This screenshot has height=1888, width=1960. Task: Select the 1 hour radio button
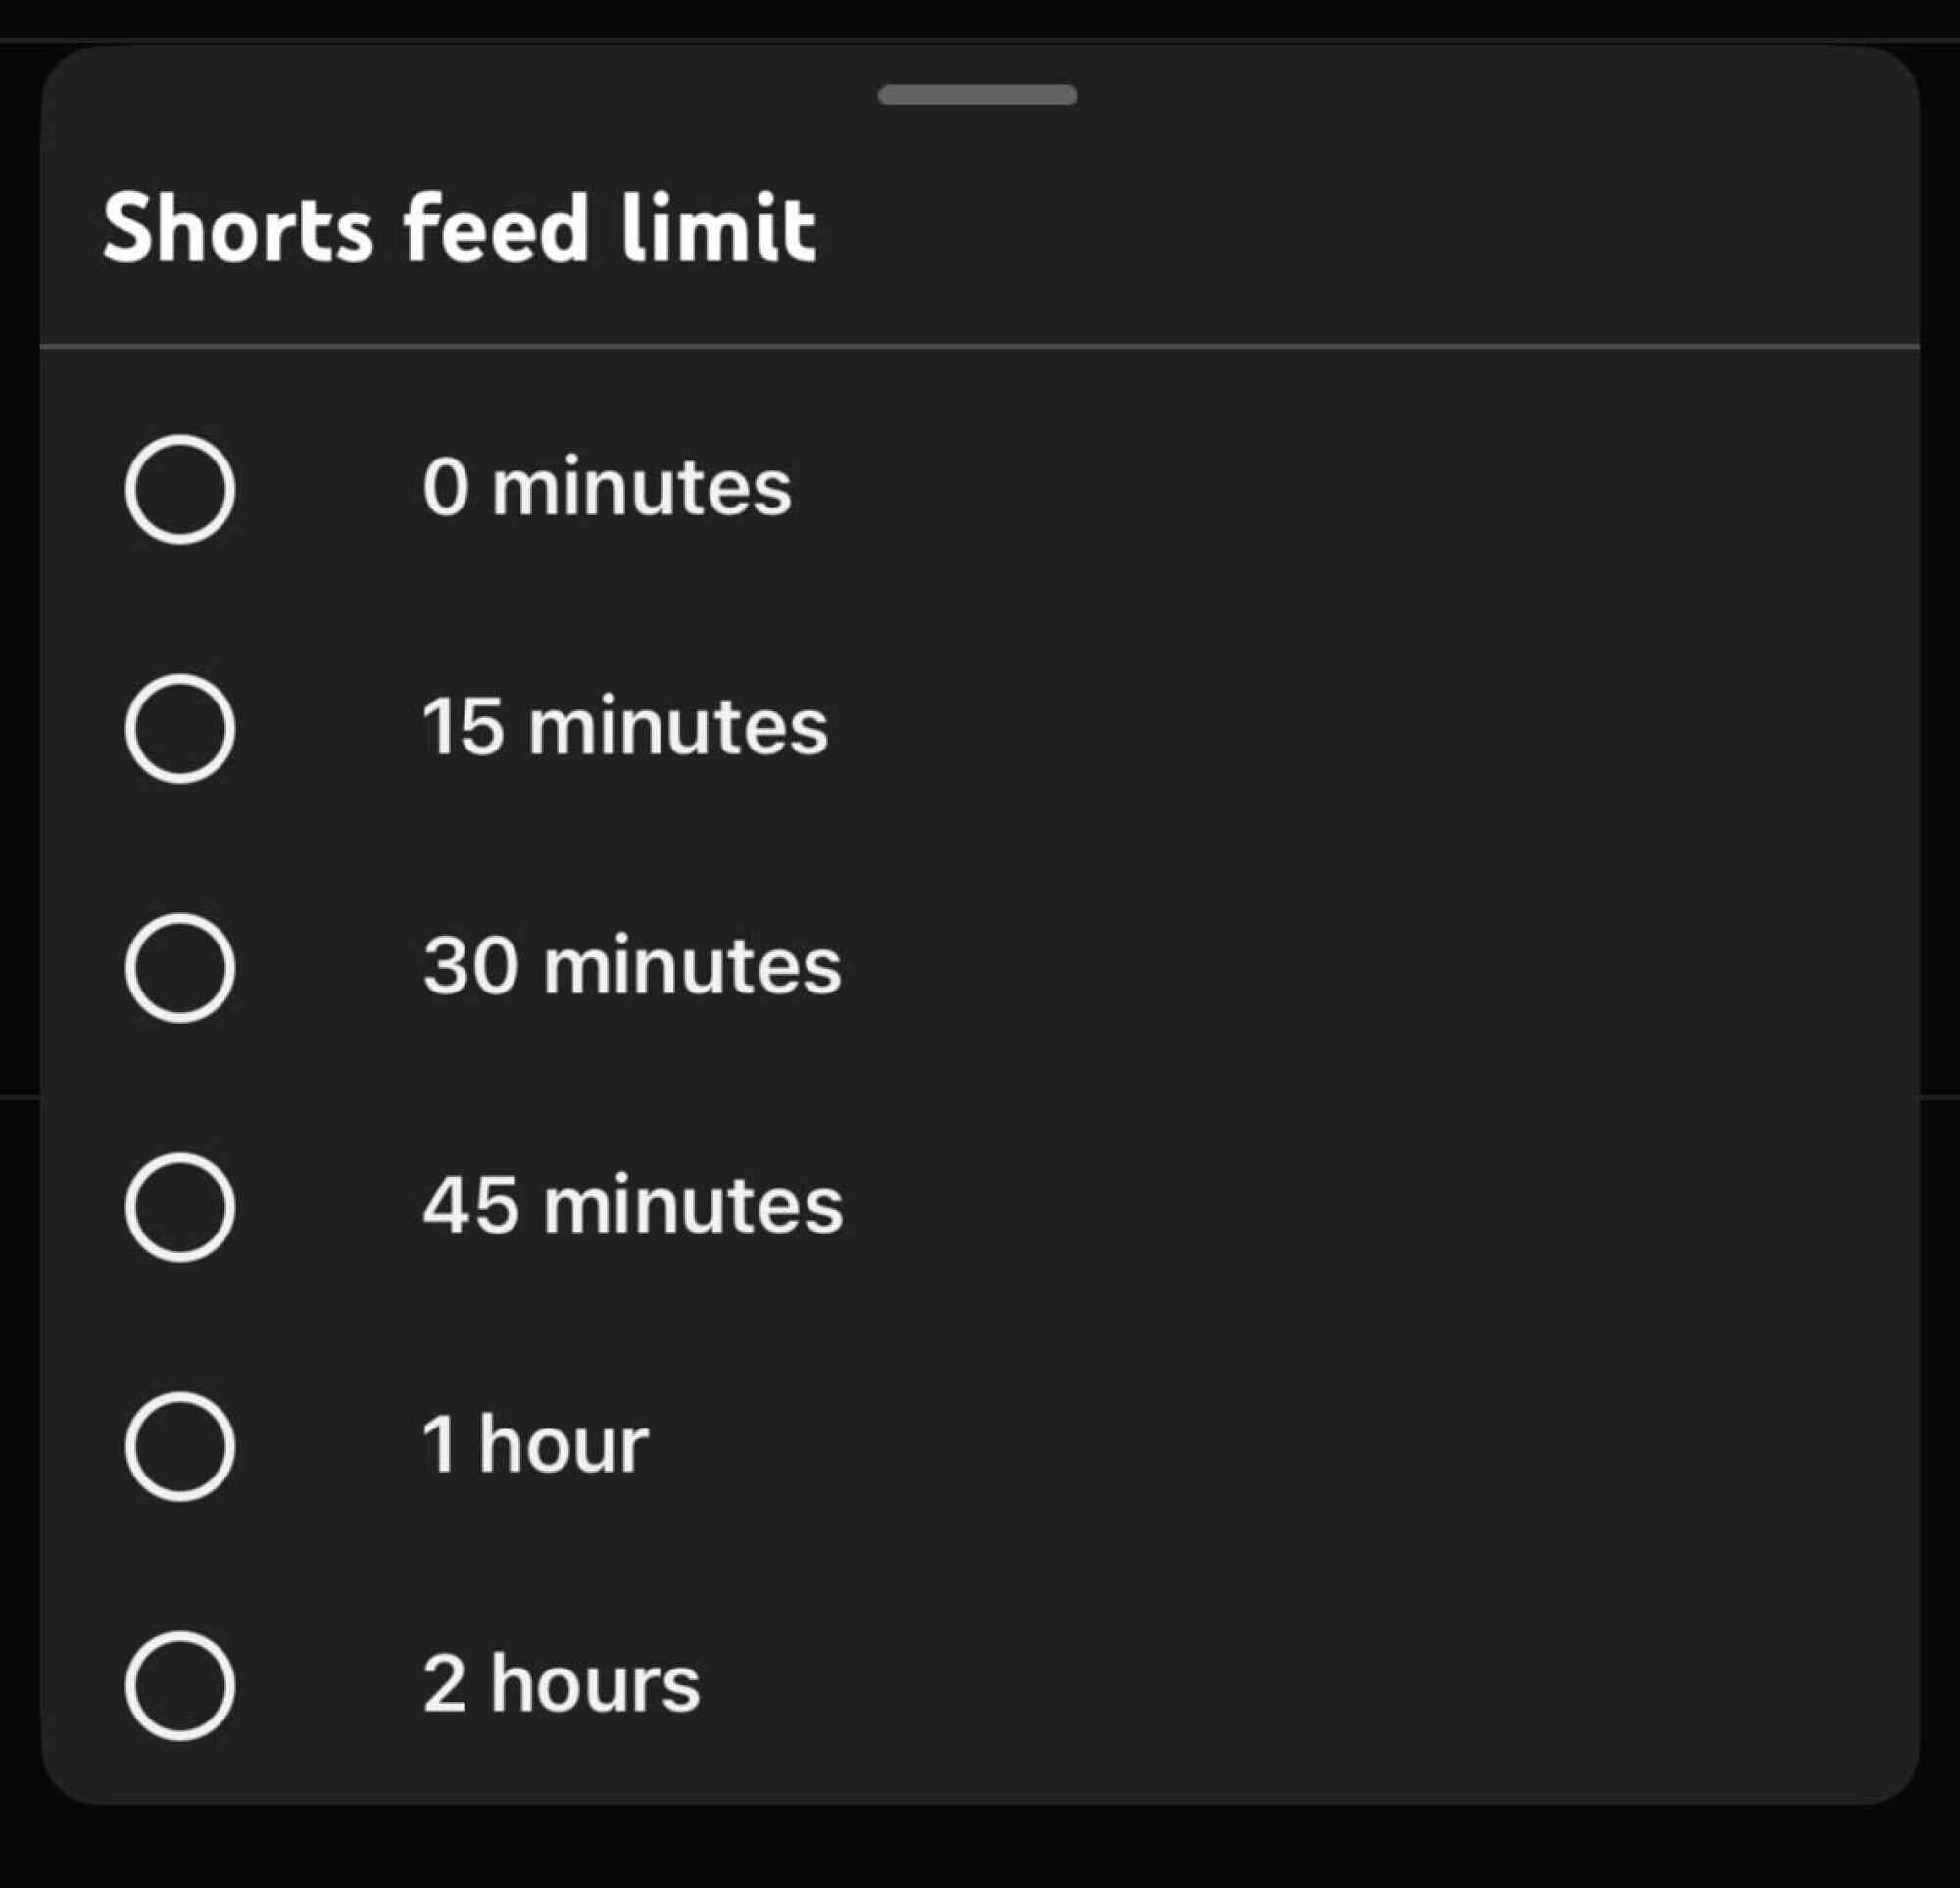(x=180, y=1446)
